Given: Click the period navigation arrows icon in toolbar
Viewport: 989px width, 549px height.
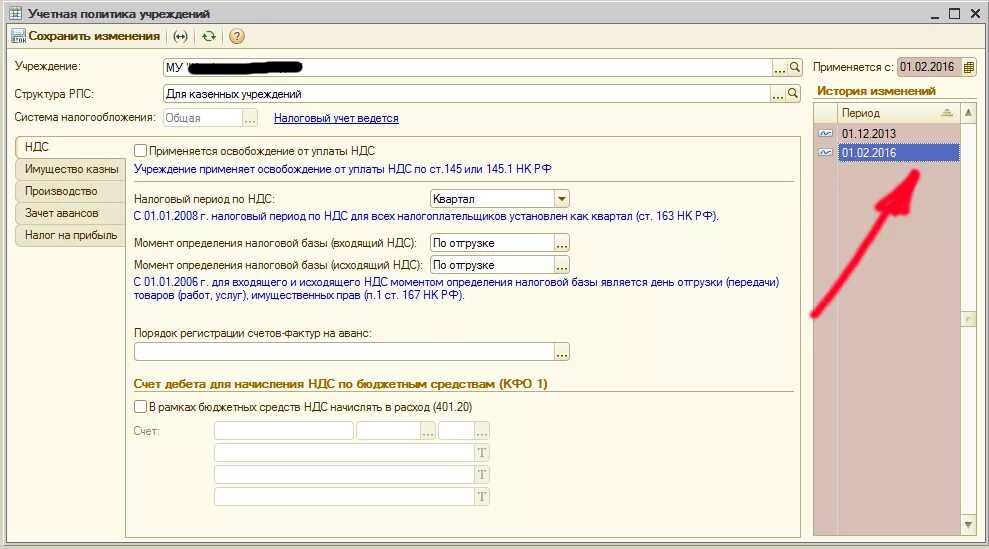Looking at the screenshot, I should click(180, 37).
